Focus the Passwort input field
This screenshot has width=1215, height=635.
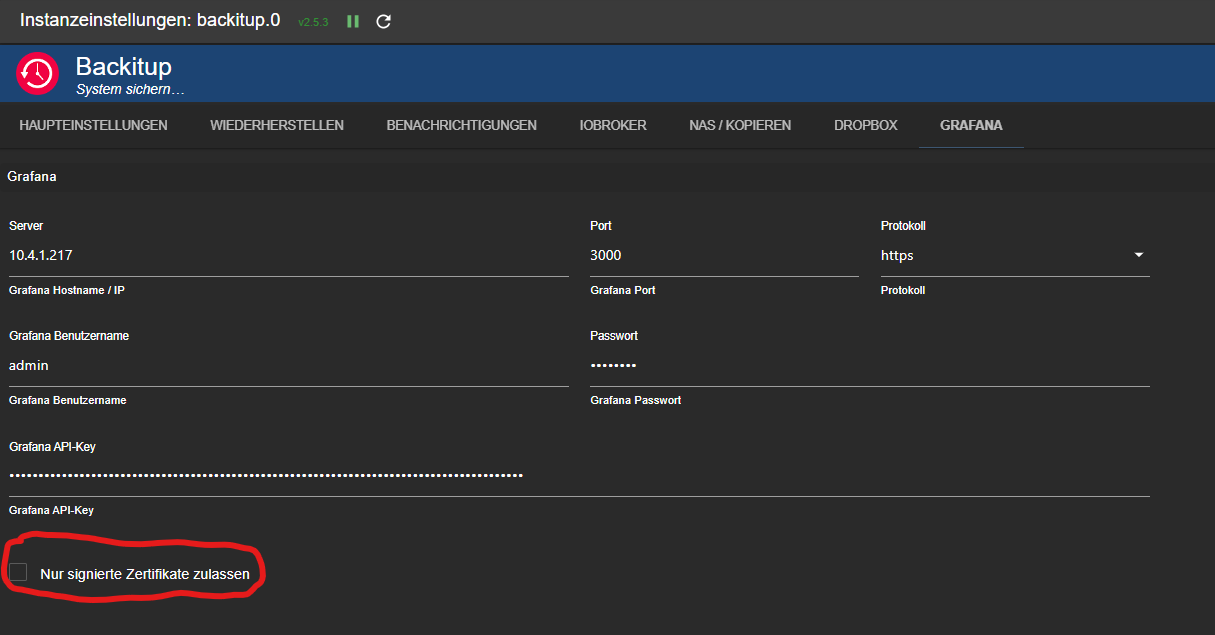870,366
